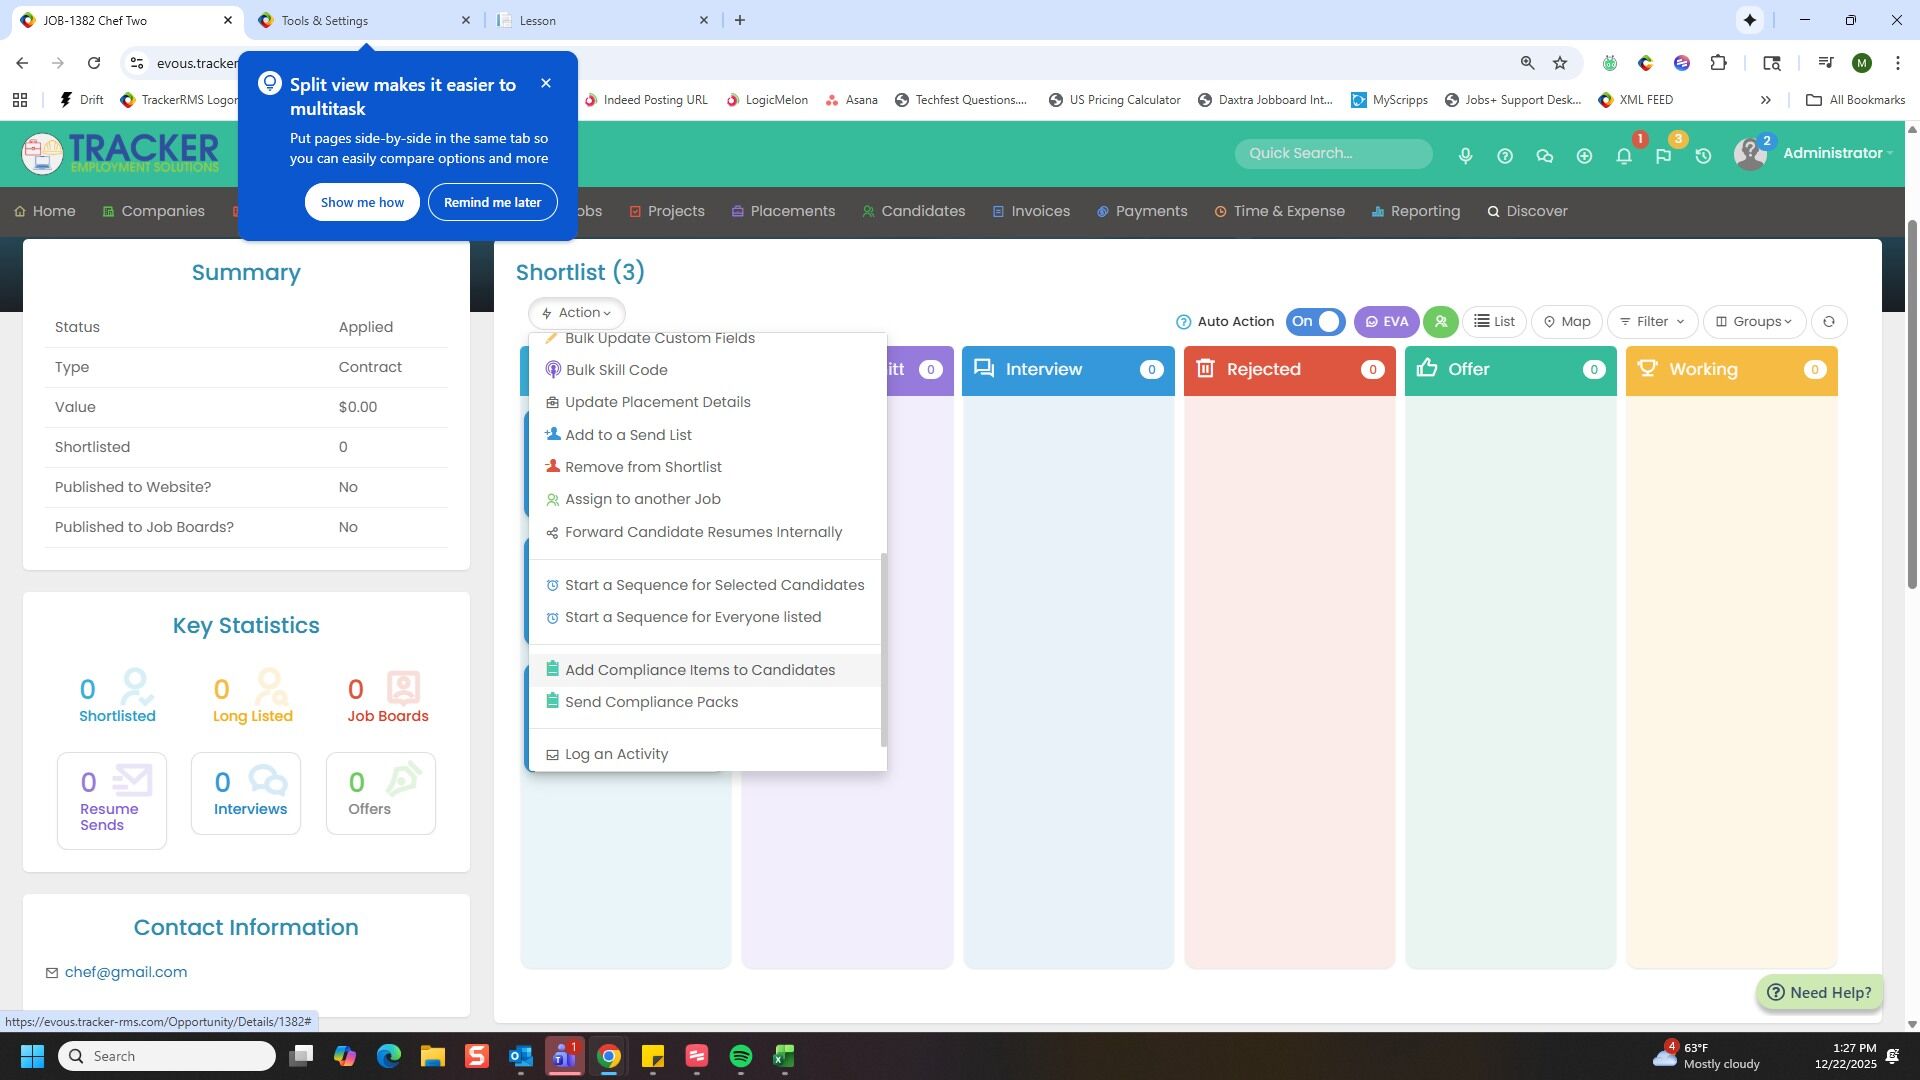Screen dimensions: 1920x1080
Task: Click the help question mark icon
Action: point(1504,156)
